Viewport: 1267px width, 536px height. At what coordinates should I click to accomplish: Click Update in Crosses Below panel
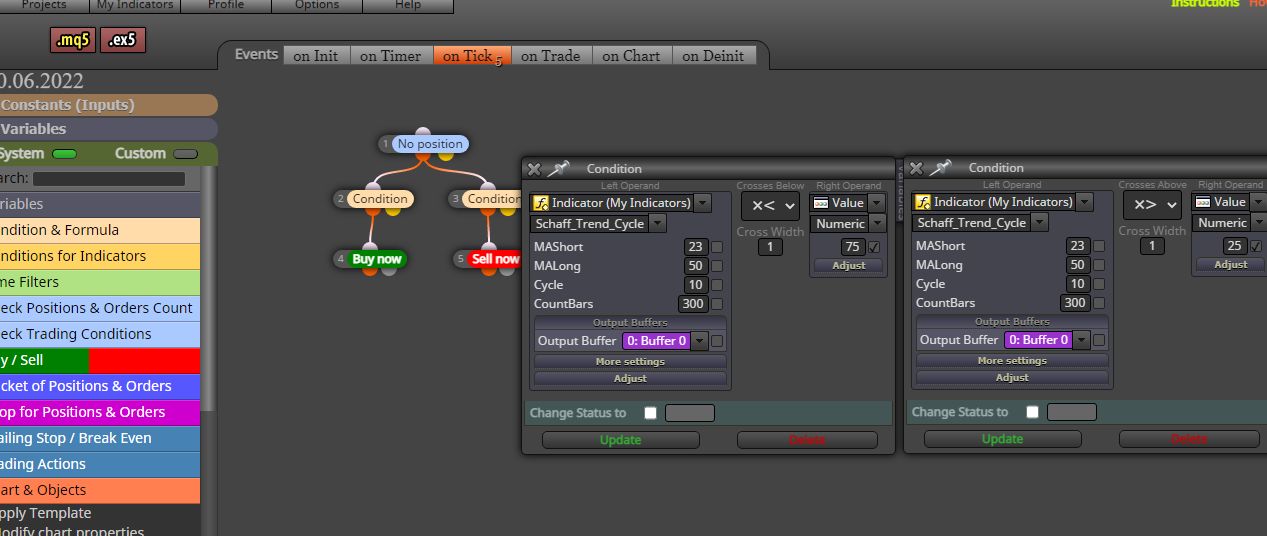621,440
